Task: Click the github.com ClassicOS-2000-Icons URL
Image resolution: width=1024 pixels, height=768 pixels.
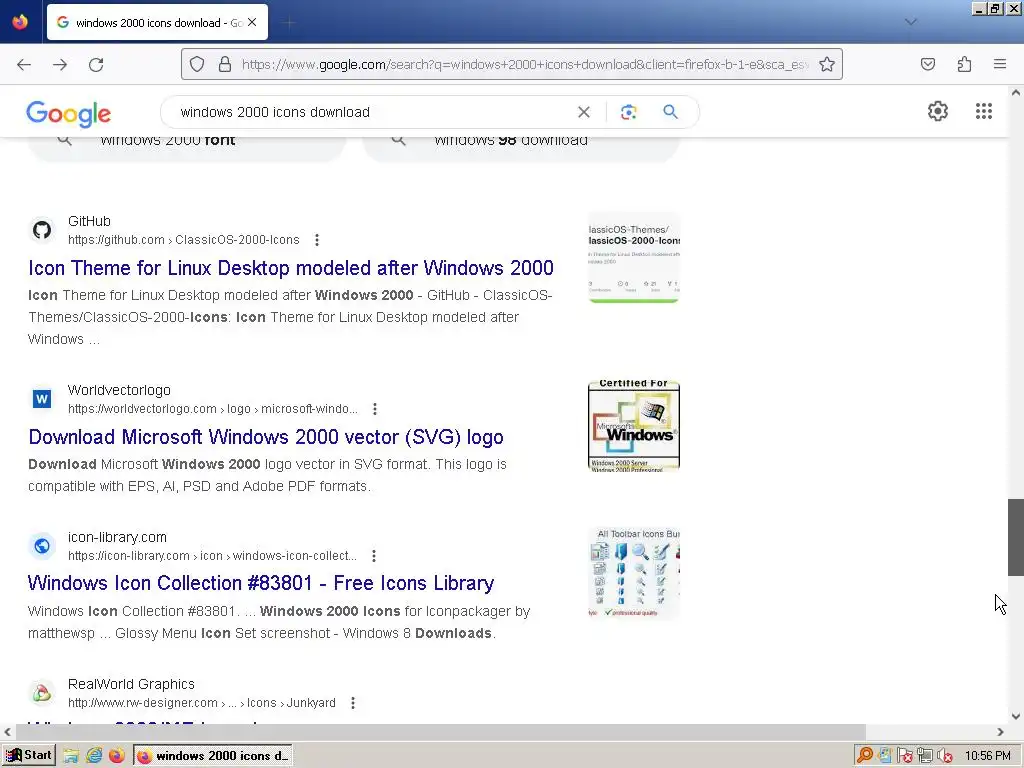Action: pyautogui.click(x=184, y=240)
